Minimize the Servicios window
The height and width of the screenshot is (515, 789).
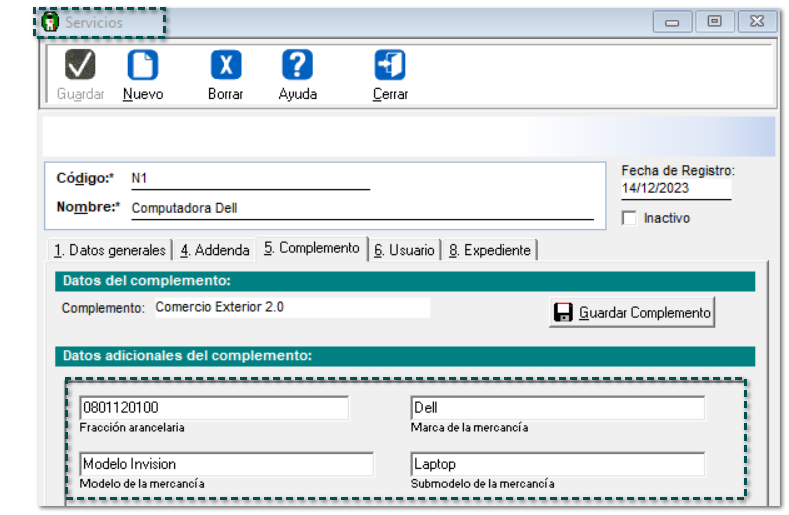pyautogui.click(x=672, y=22)
